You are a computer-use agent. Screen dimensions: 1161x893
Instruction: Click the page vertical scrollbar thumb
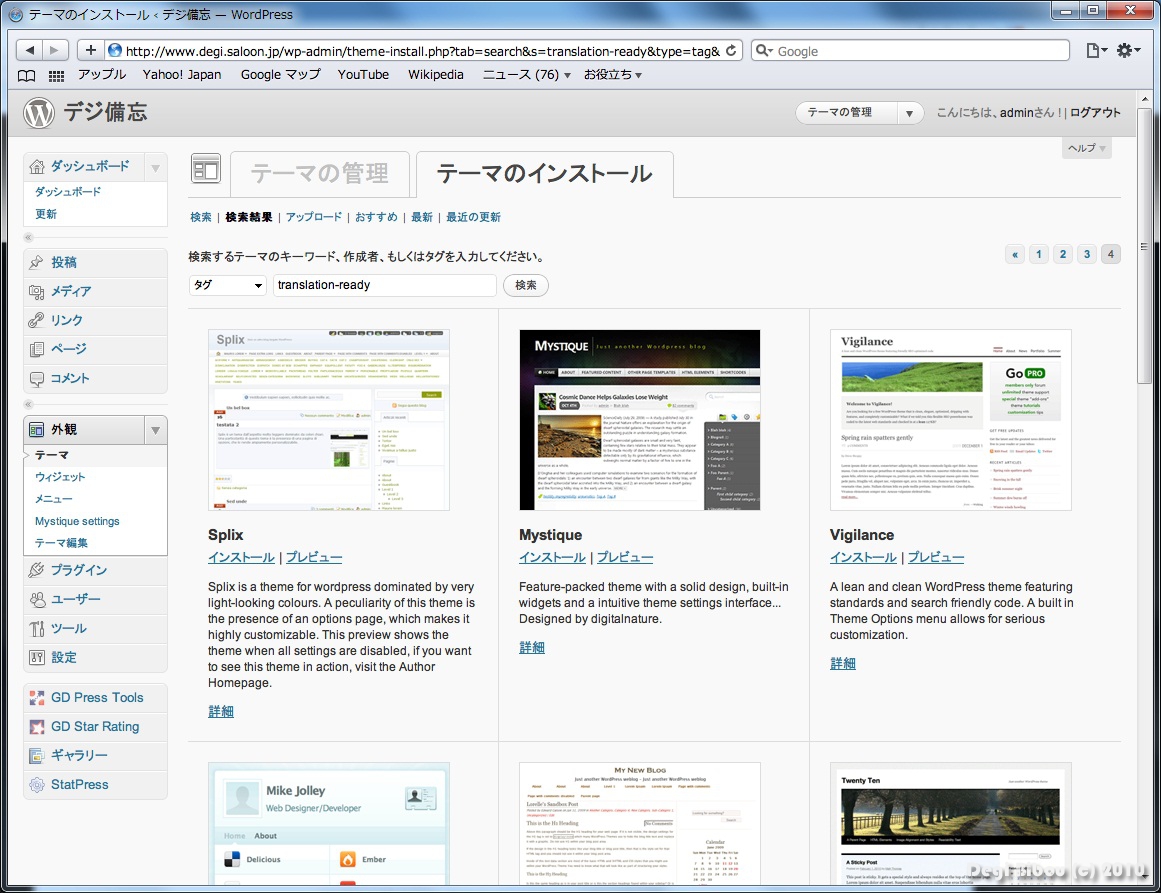coord(1145,247)
